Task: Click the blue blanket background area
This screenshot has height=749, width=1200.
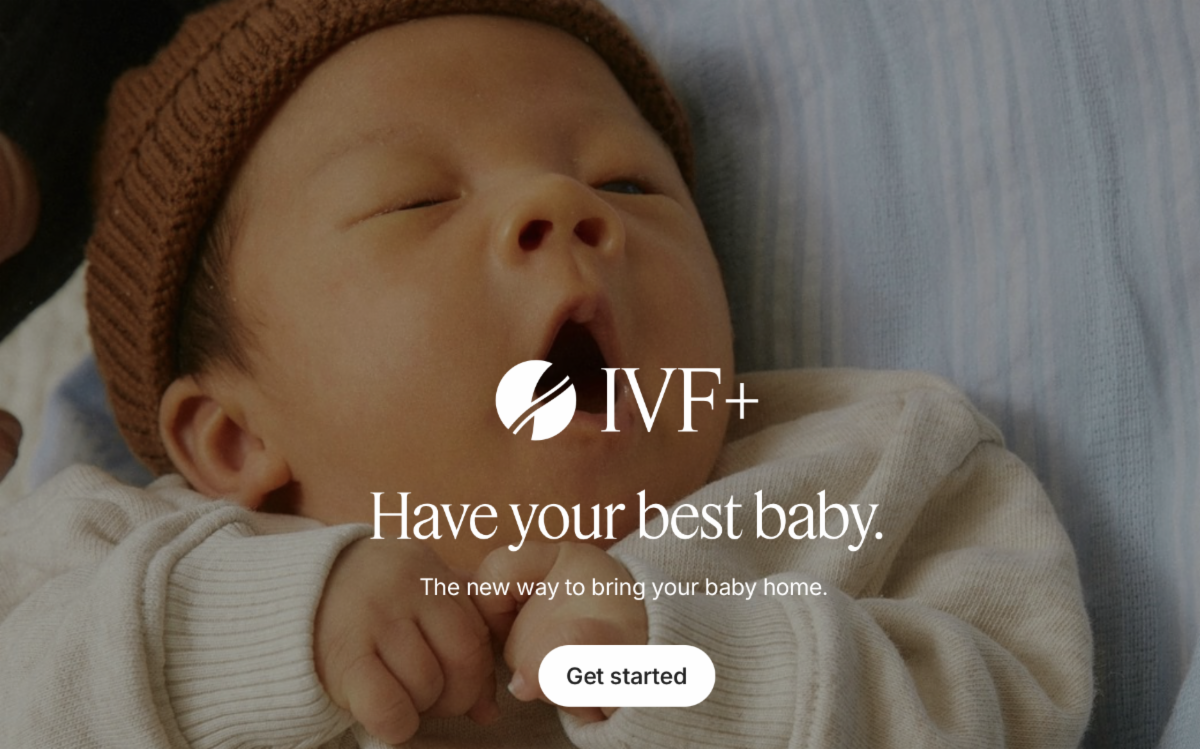Action: 950,200
